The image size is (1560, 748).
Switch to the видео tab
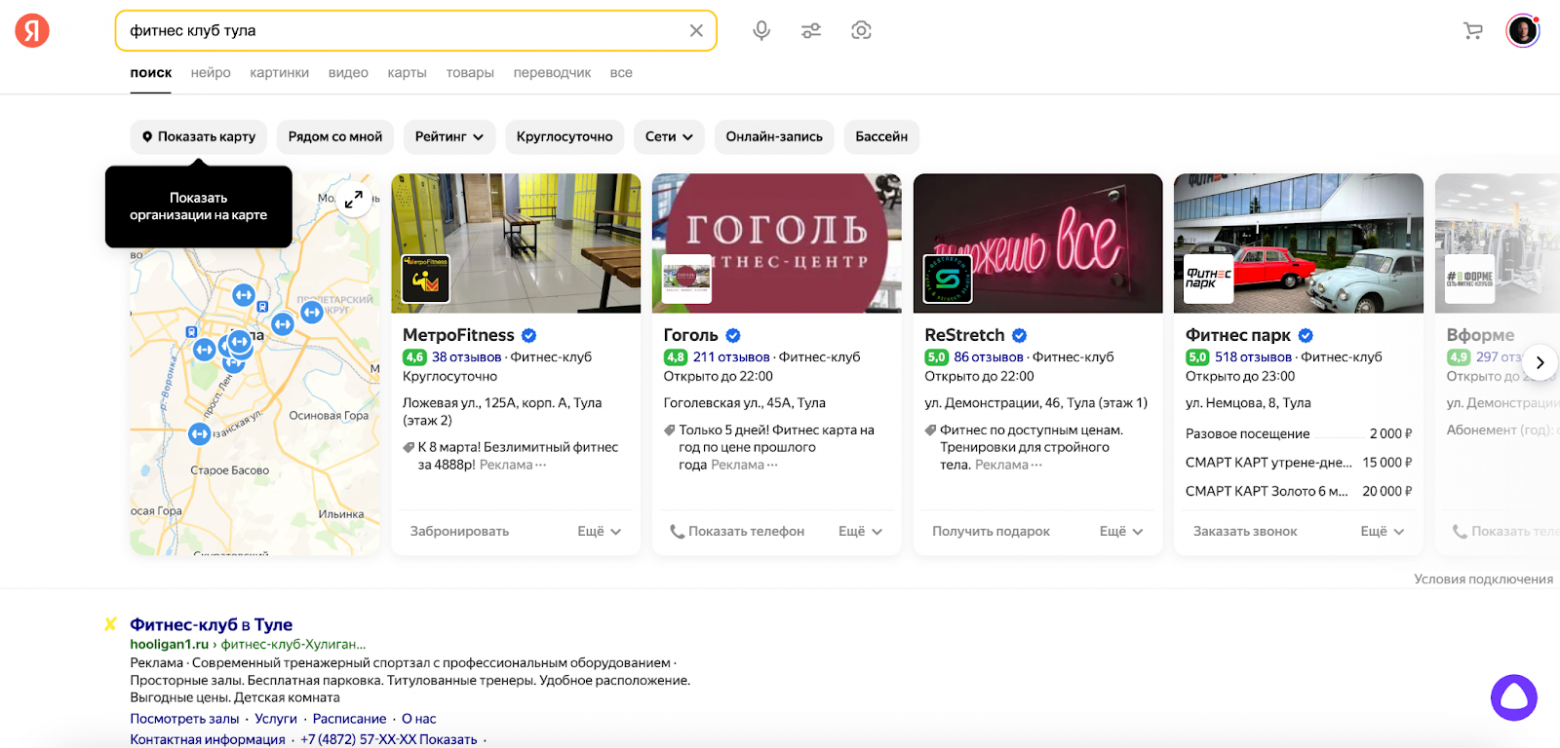[348, 73]
